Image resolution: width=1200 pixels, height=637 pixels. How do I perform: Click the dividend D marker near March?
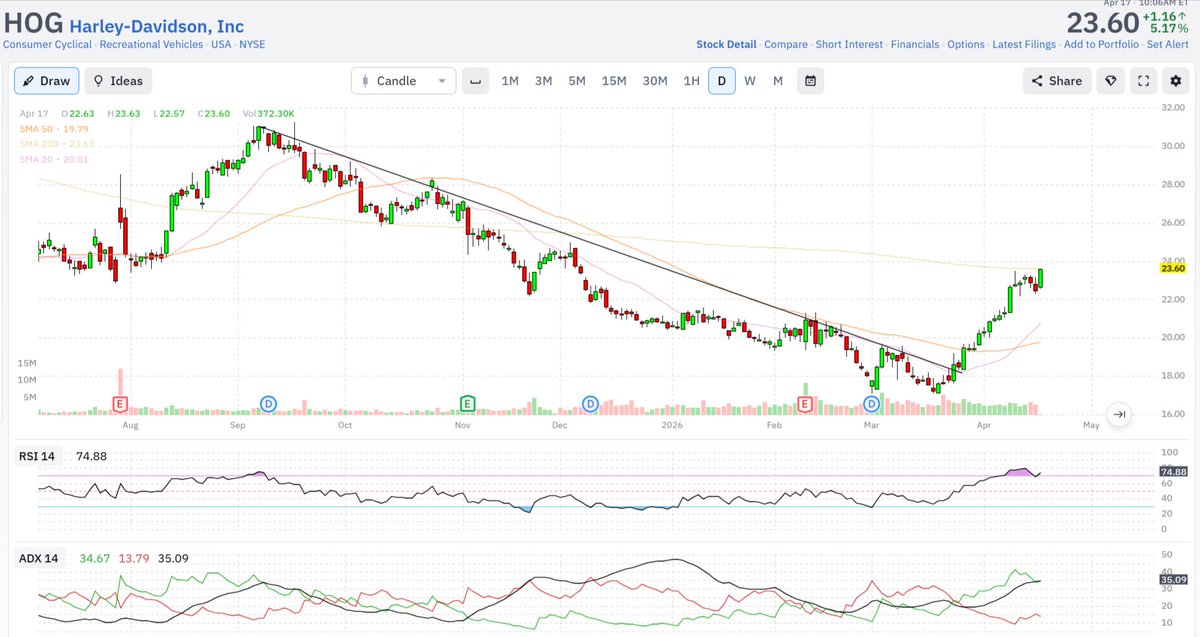click(x=871, y=404)
